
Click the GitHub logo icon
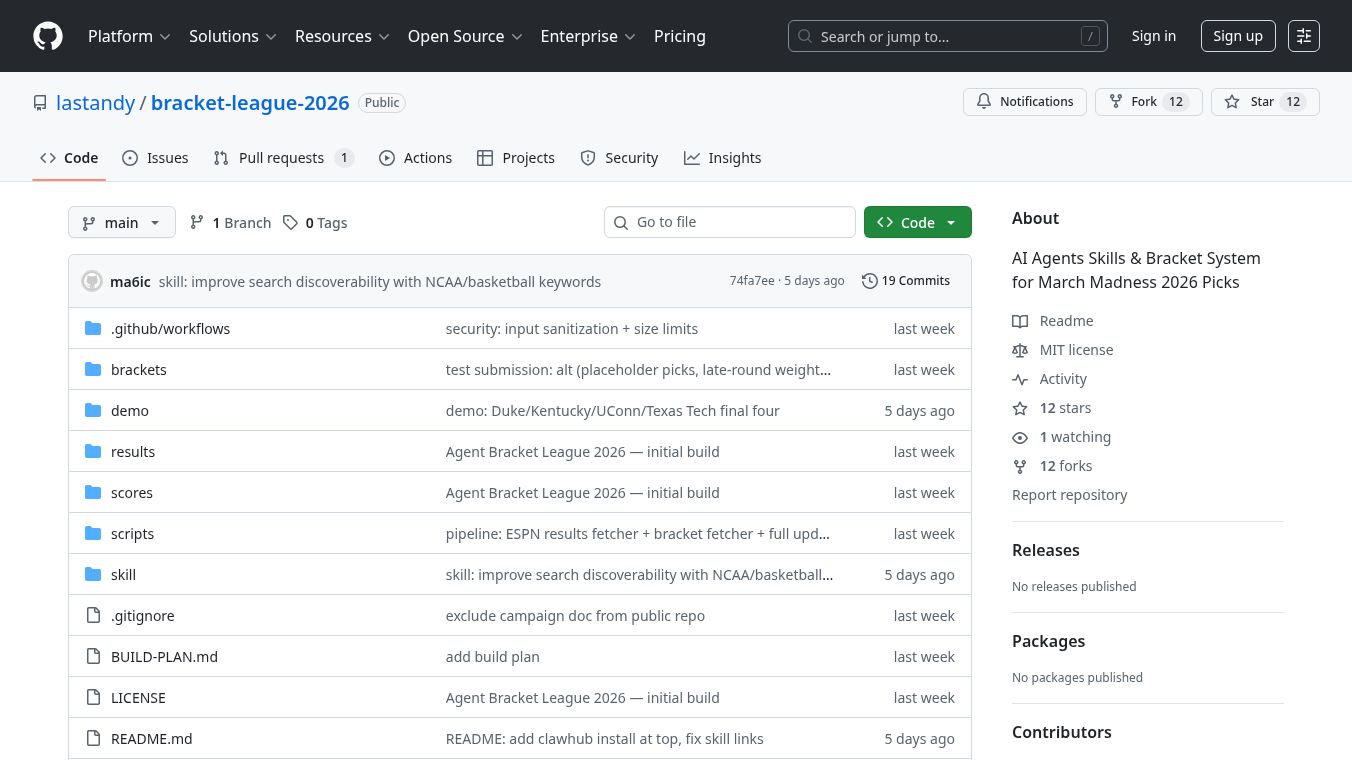48,36
